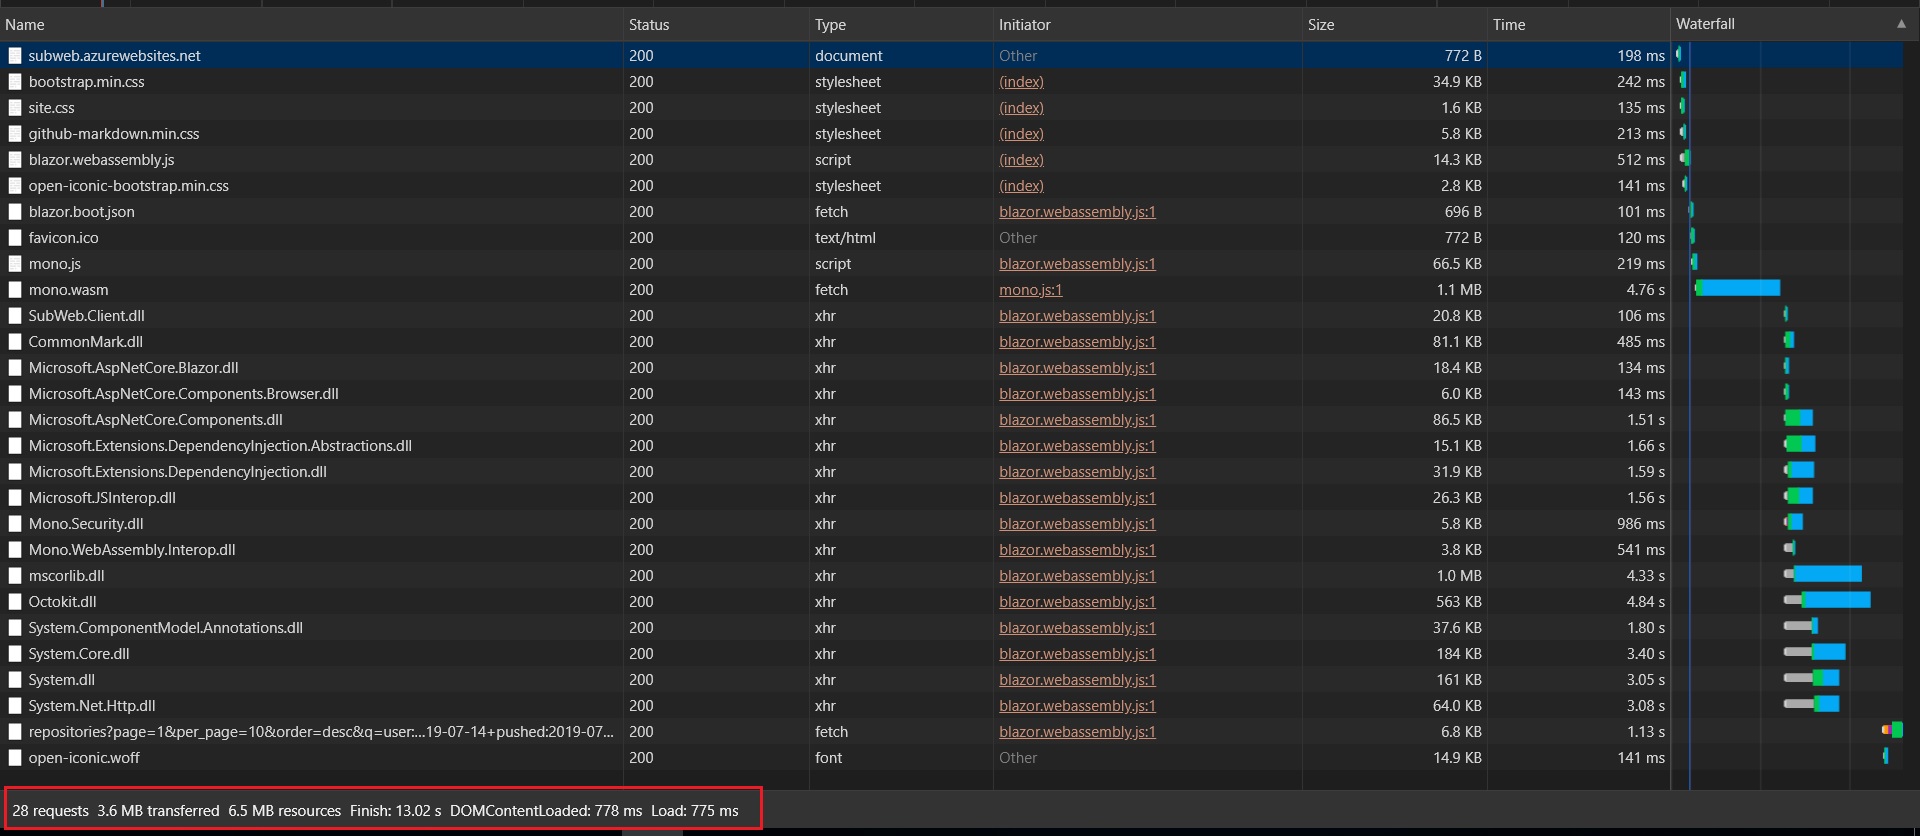Select the repositories?page=1 fetch request name

click(321, 732)
